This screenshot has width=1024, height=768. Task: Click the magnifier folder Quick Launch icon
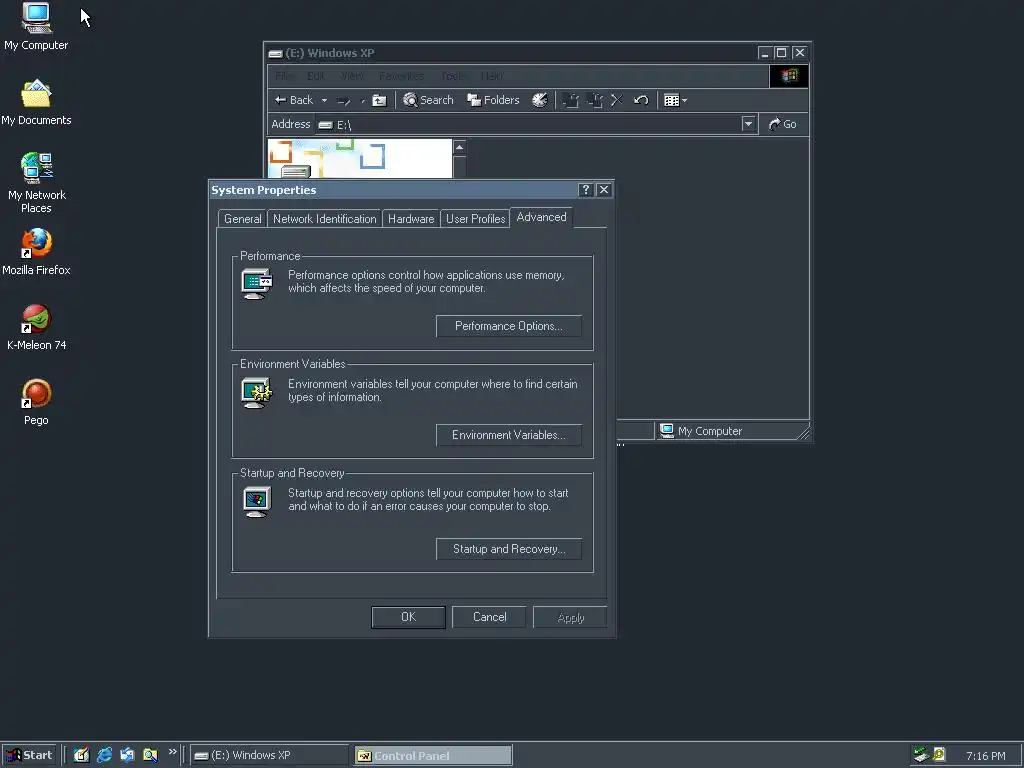[x=150, y=755]
